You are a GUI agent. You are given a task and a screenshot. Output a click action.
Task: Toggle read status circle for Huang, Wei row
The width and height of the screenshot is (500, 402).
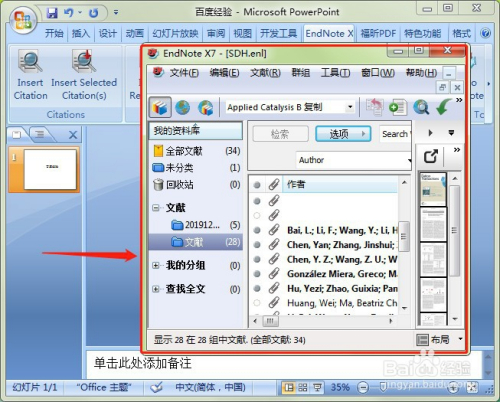point(257,303)
